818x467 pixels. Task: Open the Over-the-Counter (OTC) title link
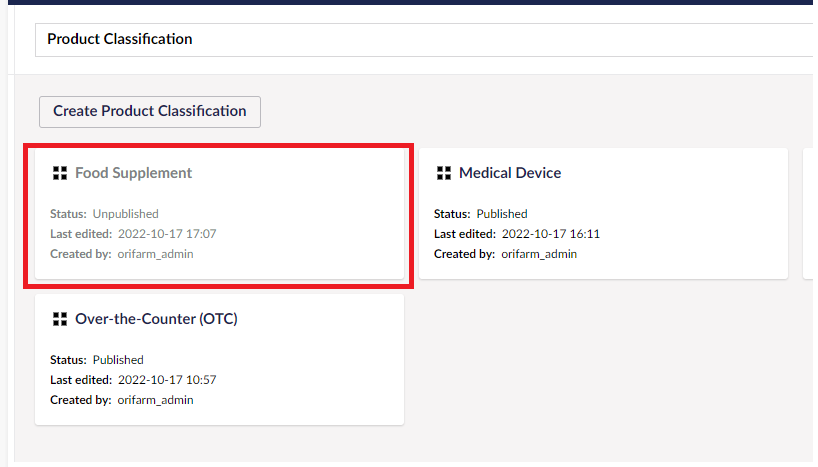point(157,319)
